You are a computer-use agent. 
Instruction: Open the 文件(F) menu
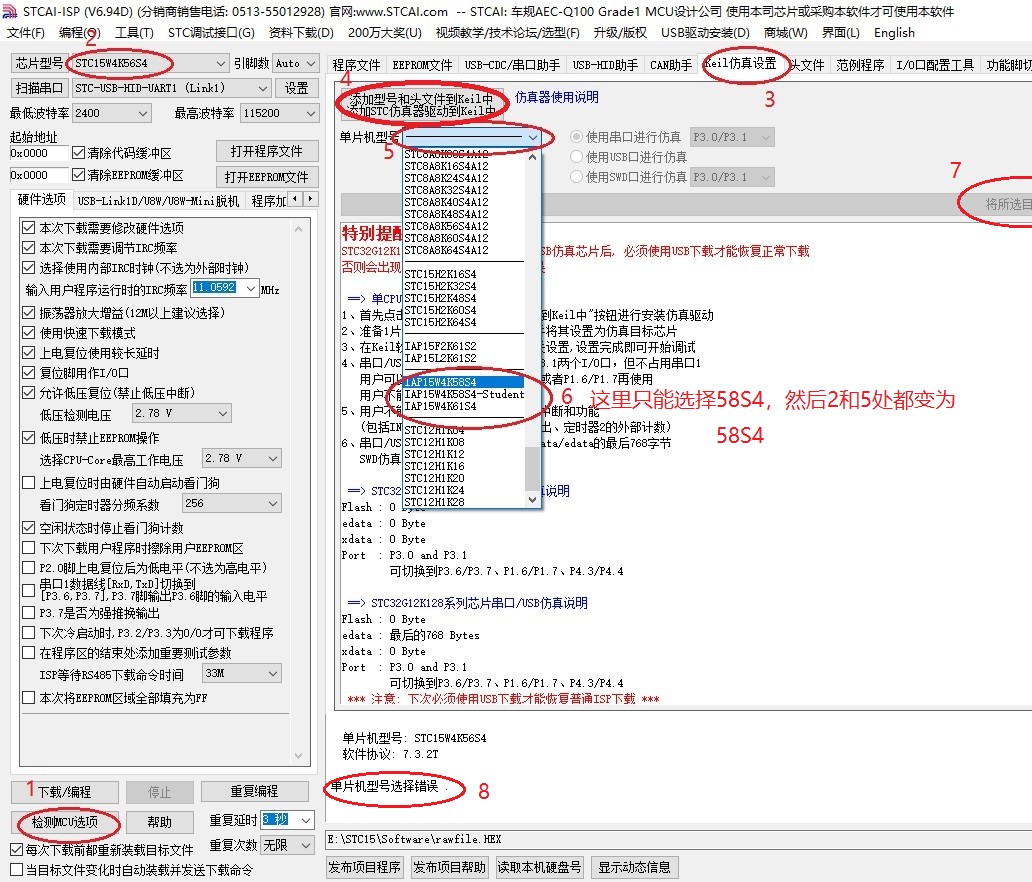tap(26, 33)
